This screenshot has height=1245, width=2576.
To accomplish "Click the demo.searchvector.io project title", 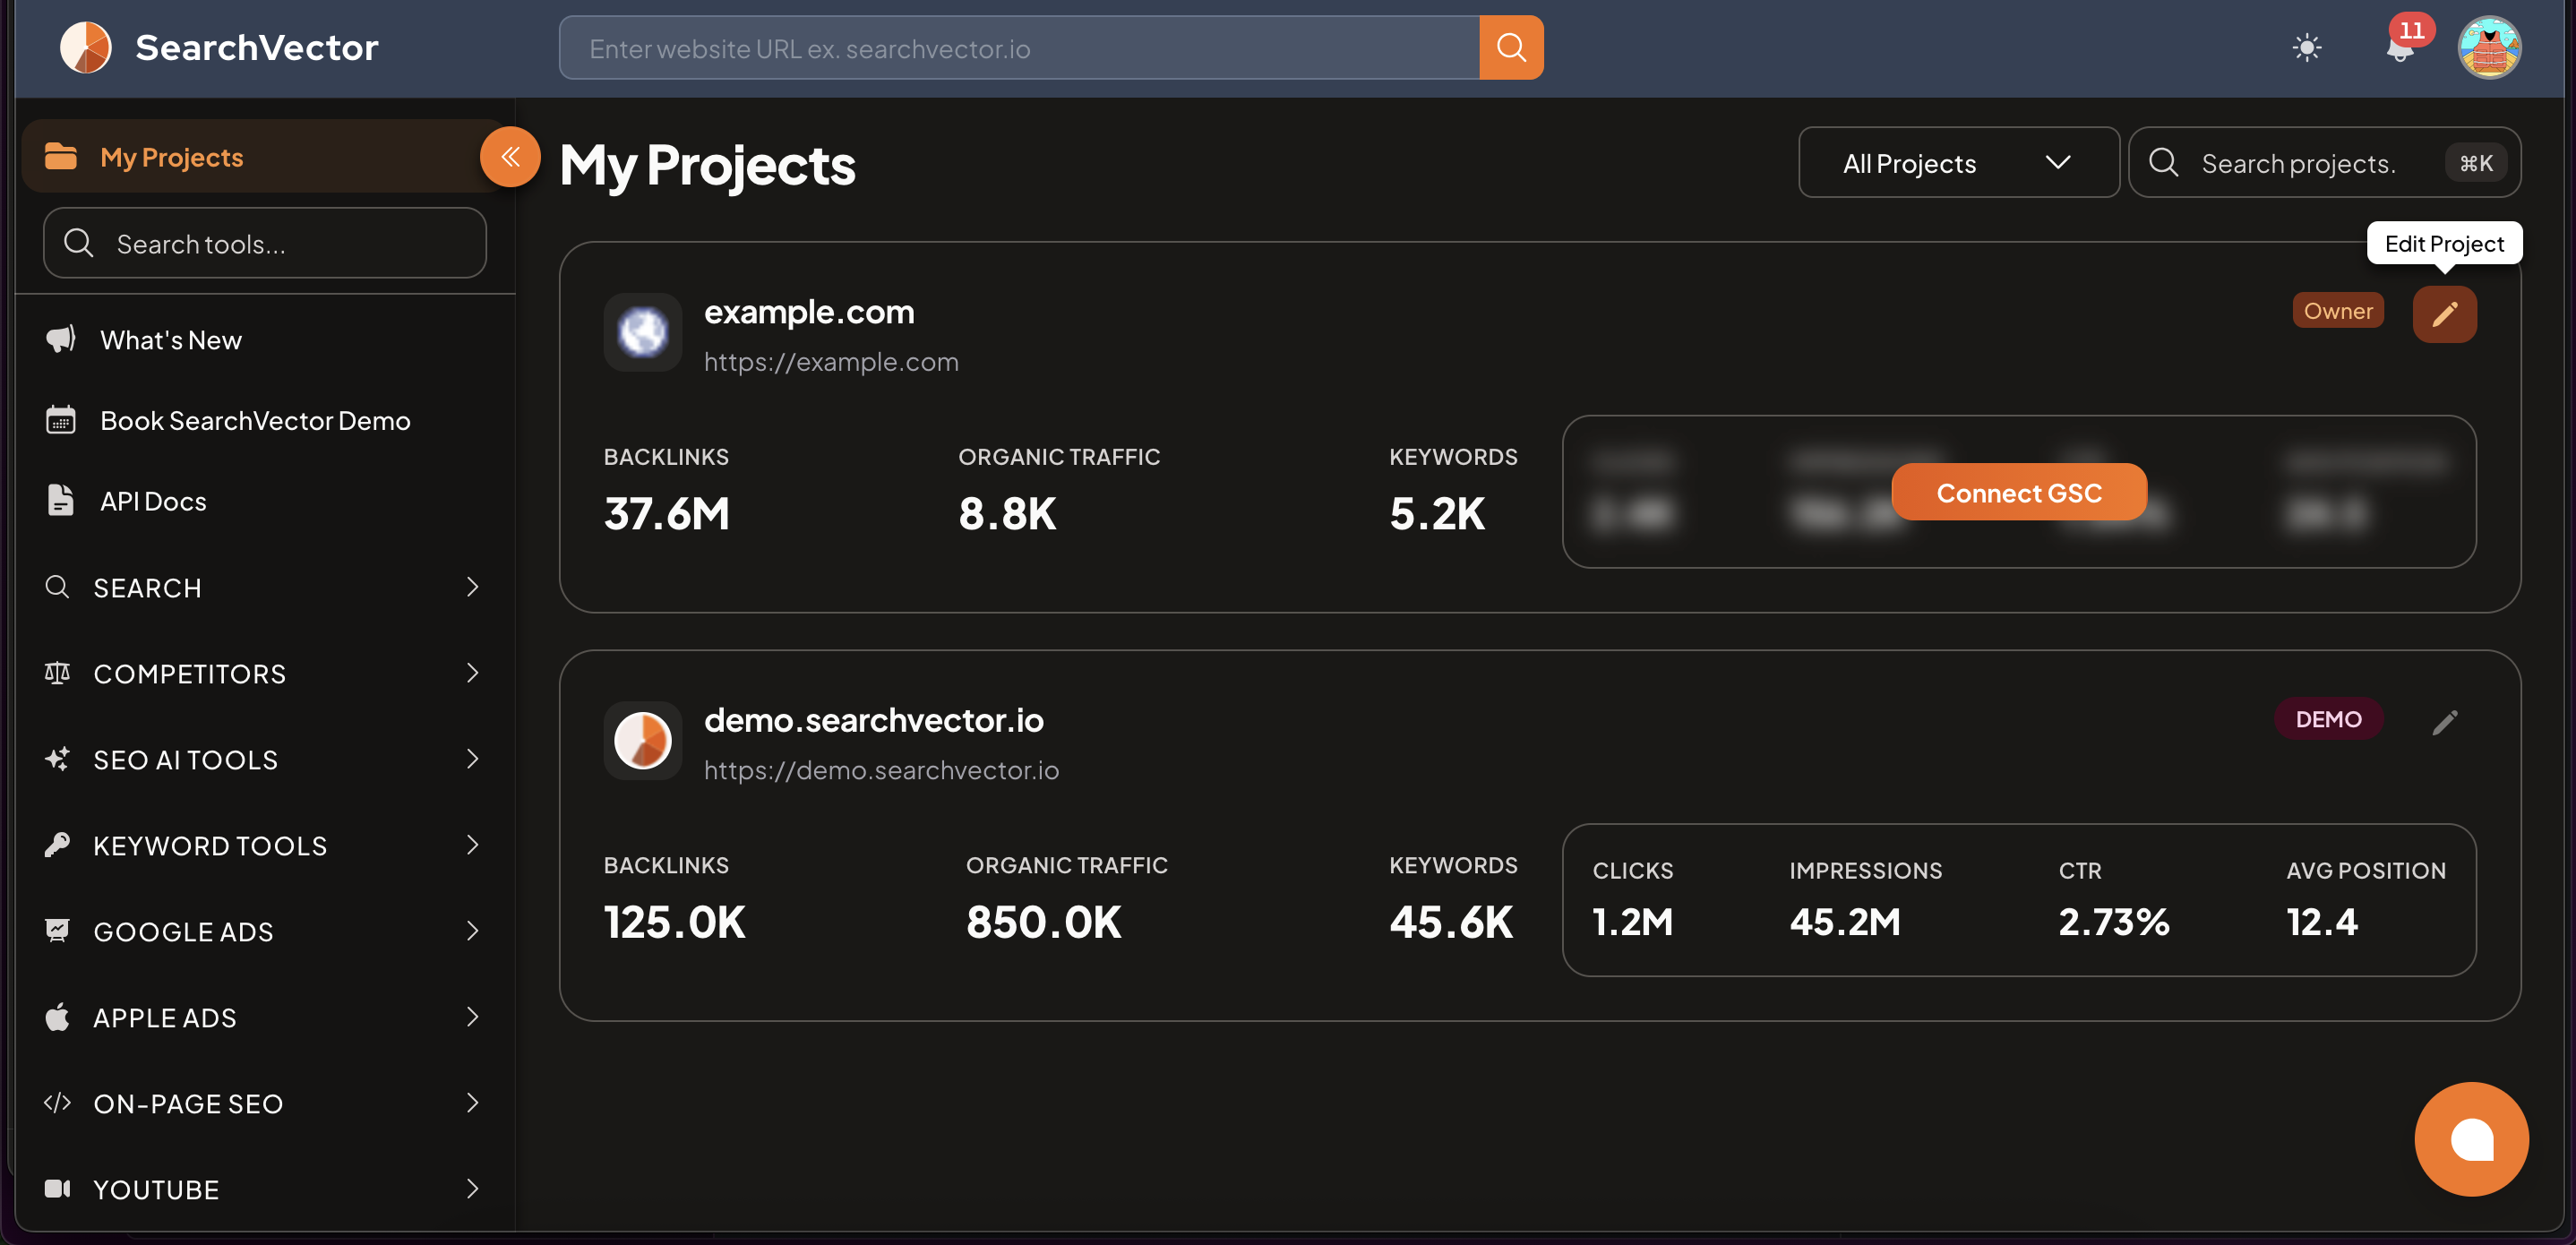I will (x=873, y=719).
